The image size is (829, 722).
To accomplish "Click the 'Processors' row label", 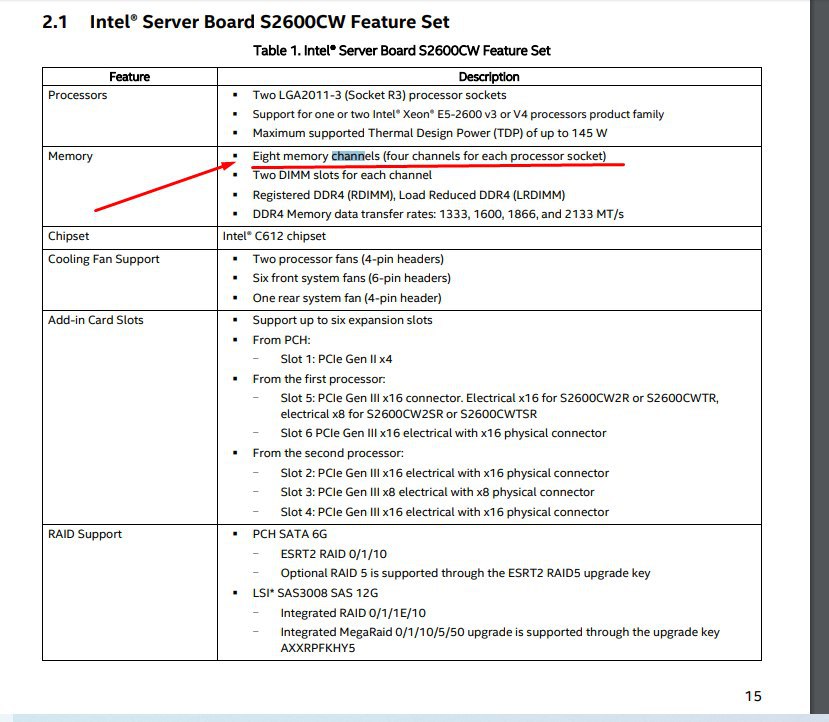I will pyautogui.click(x=78, y=95).
